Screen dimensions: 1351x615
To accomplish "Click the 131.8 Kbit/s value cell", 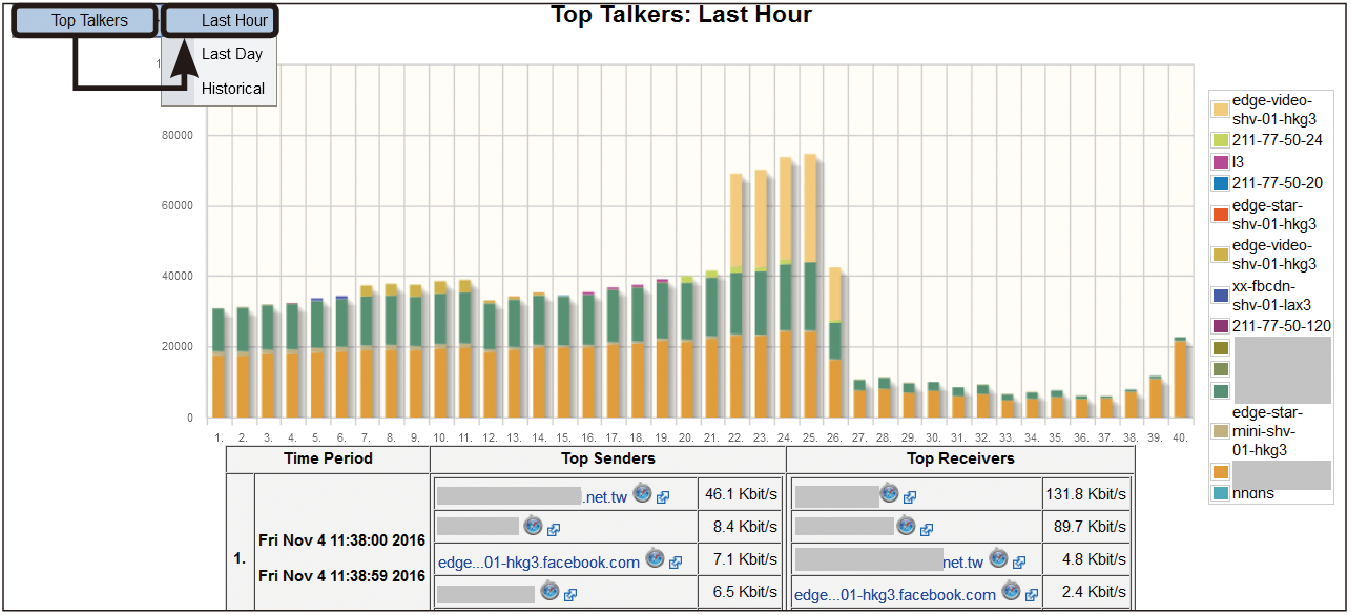I will [1087, 494].
